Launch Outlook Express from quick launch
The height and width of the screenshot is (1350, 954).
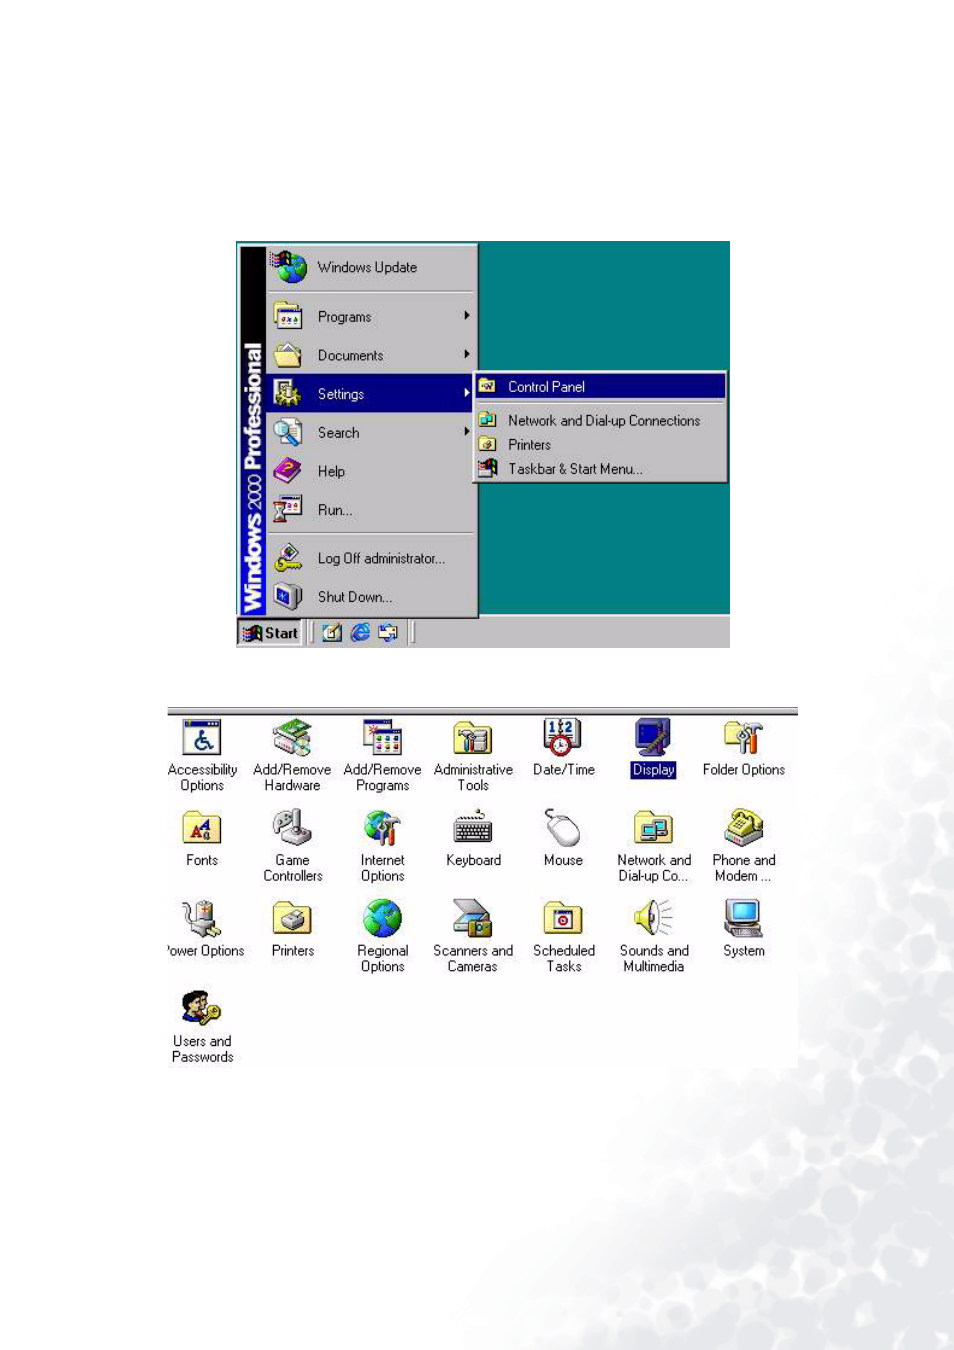coord(388,632)
